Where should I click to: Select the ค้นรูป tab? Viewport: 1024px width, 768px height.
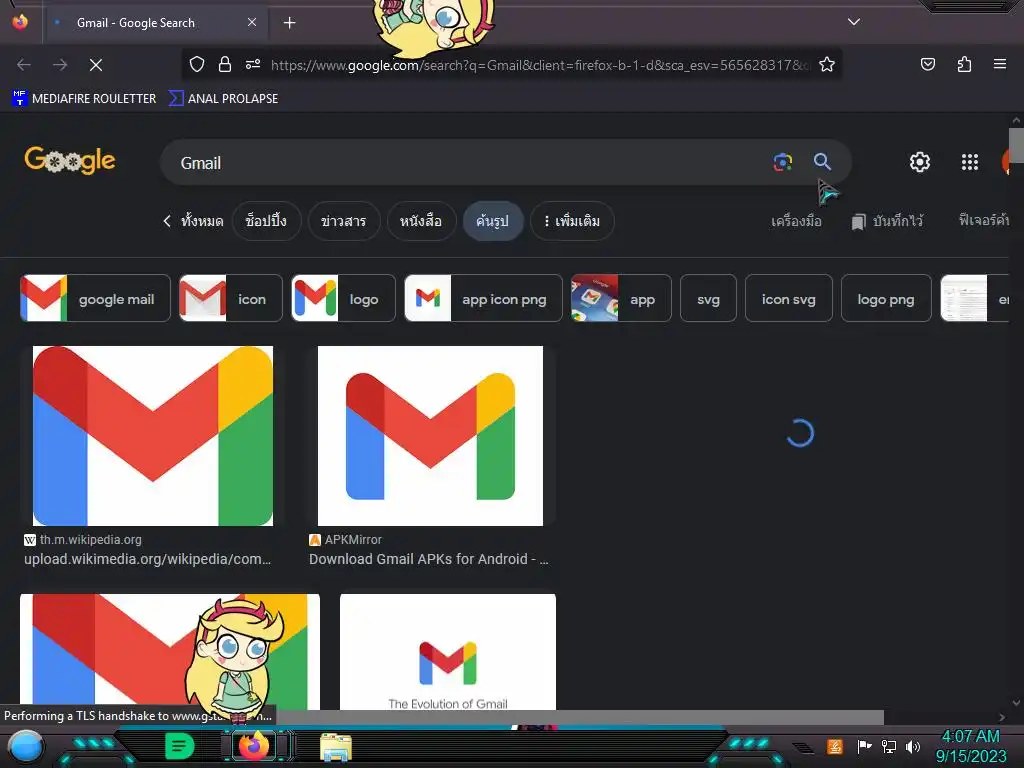click(x=492, y=221)
